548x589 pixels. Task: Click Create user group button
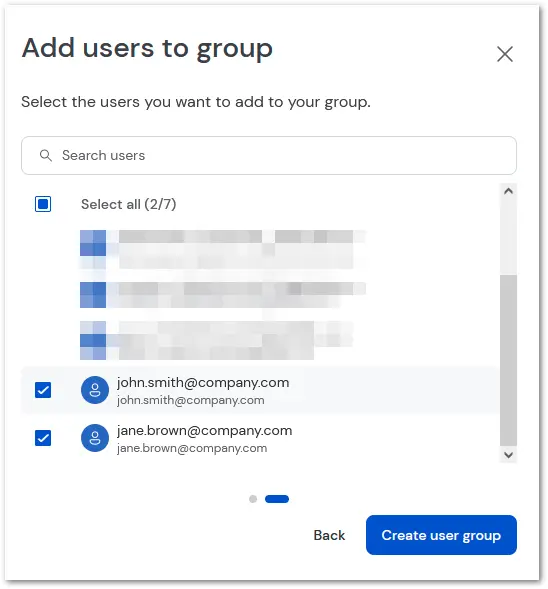pos(441,535)
